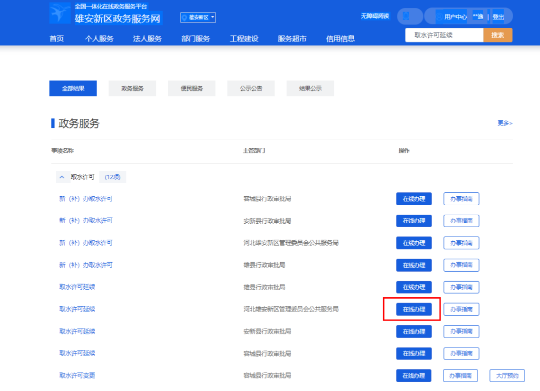This screenshot has width=540, height=391.
Task: Click into the 取水许可延续 search field
Action: (x=444, y=35)
